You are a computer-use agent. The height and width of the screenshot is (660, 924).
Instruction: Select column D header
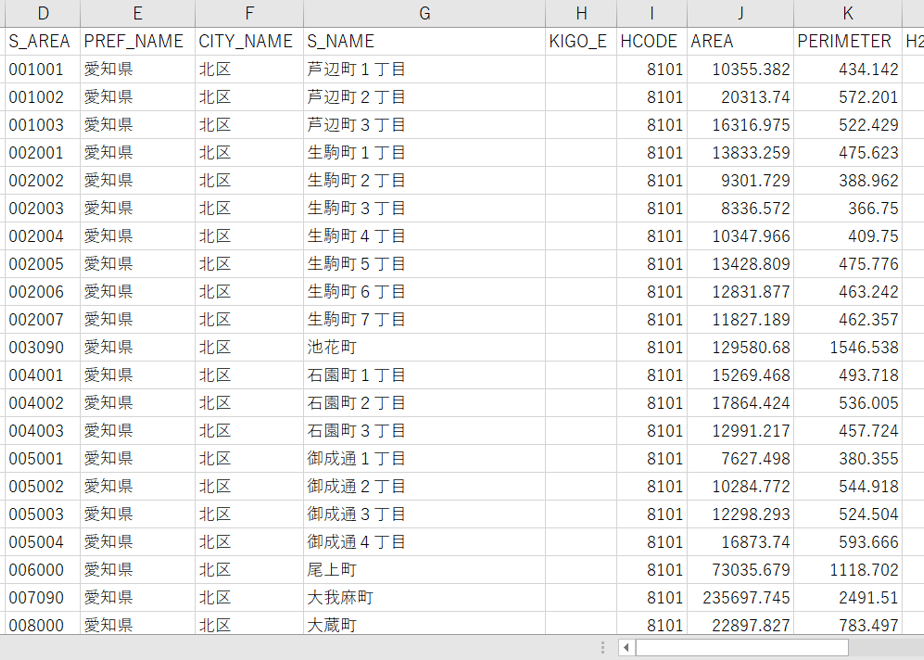tap(42, 14)
